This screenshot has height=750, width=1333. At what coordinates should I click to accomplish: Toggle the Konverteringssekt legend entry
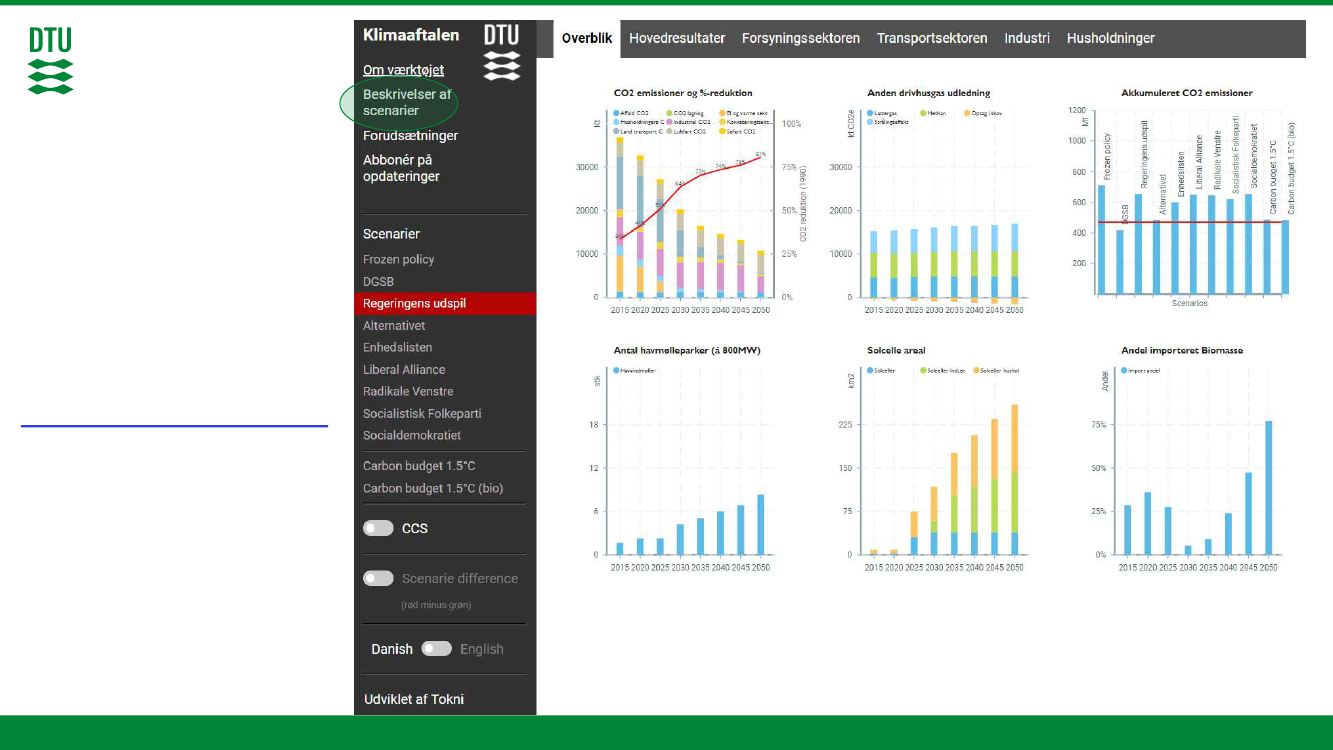(746, 122)
